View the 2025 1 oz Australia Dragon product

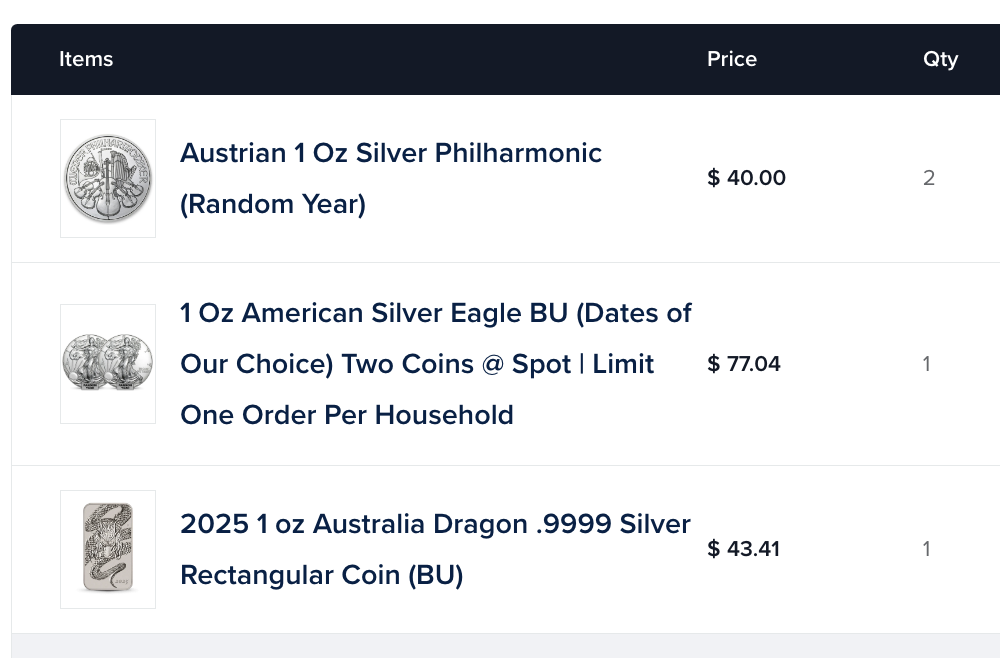click(x=435, y=525)
